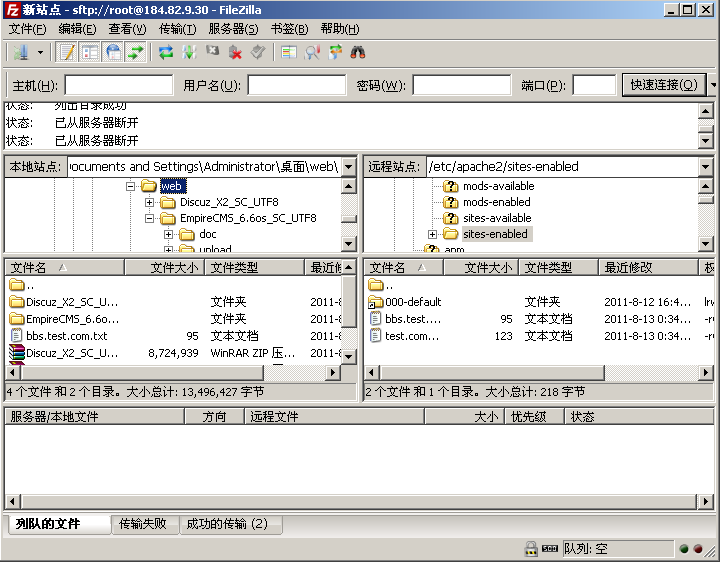This screenshot has height=562, width=720.
Task: Click the 主机(H) host input field
Action: pos(118,85)
